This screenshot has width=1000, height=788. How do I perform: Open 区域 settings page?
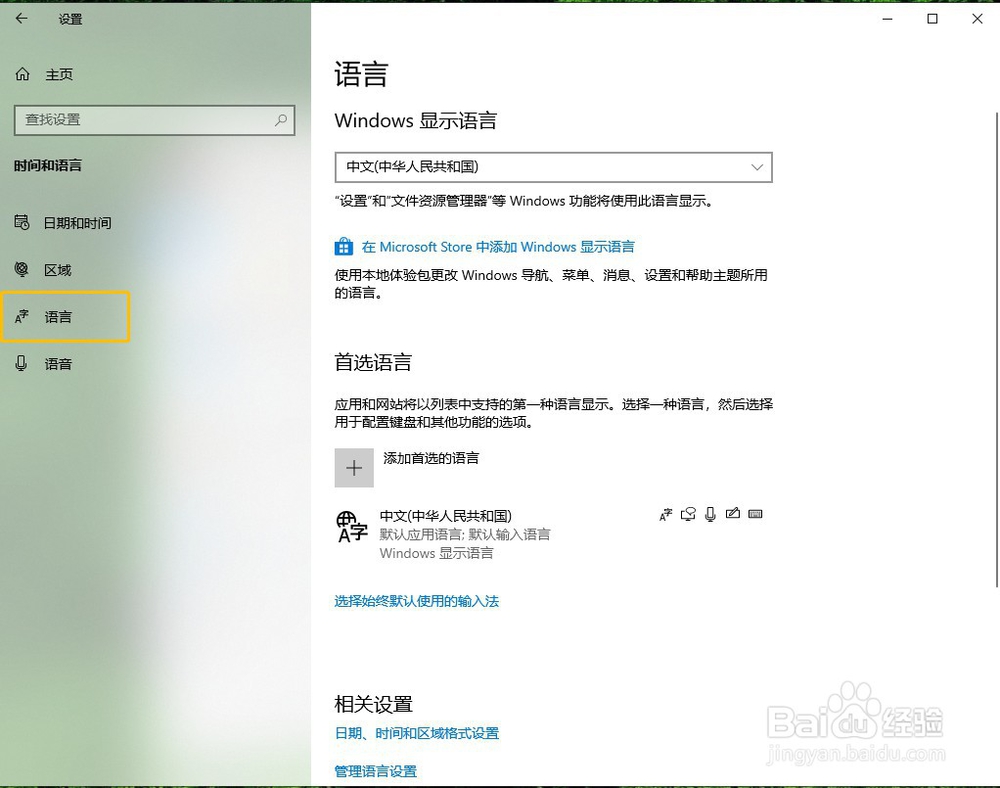[58, 270]
